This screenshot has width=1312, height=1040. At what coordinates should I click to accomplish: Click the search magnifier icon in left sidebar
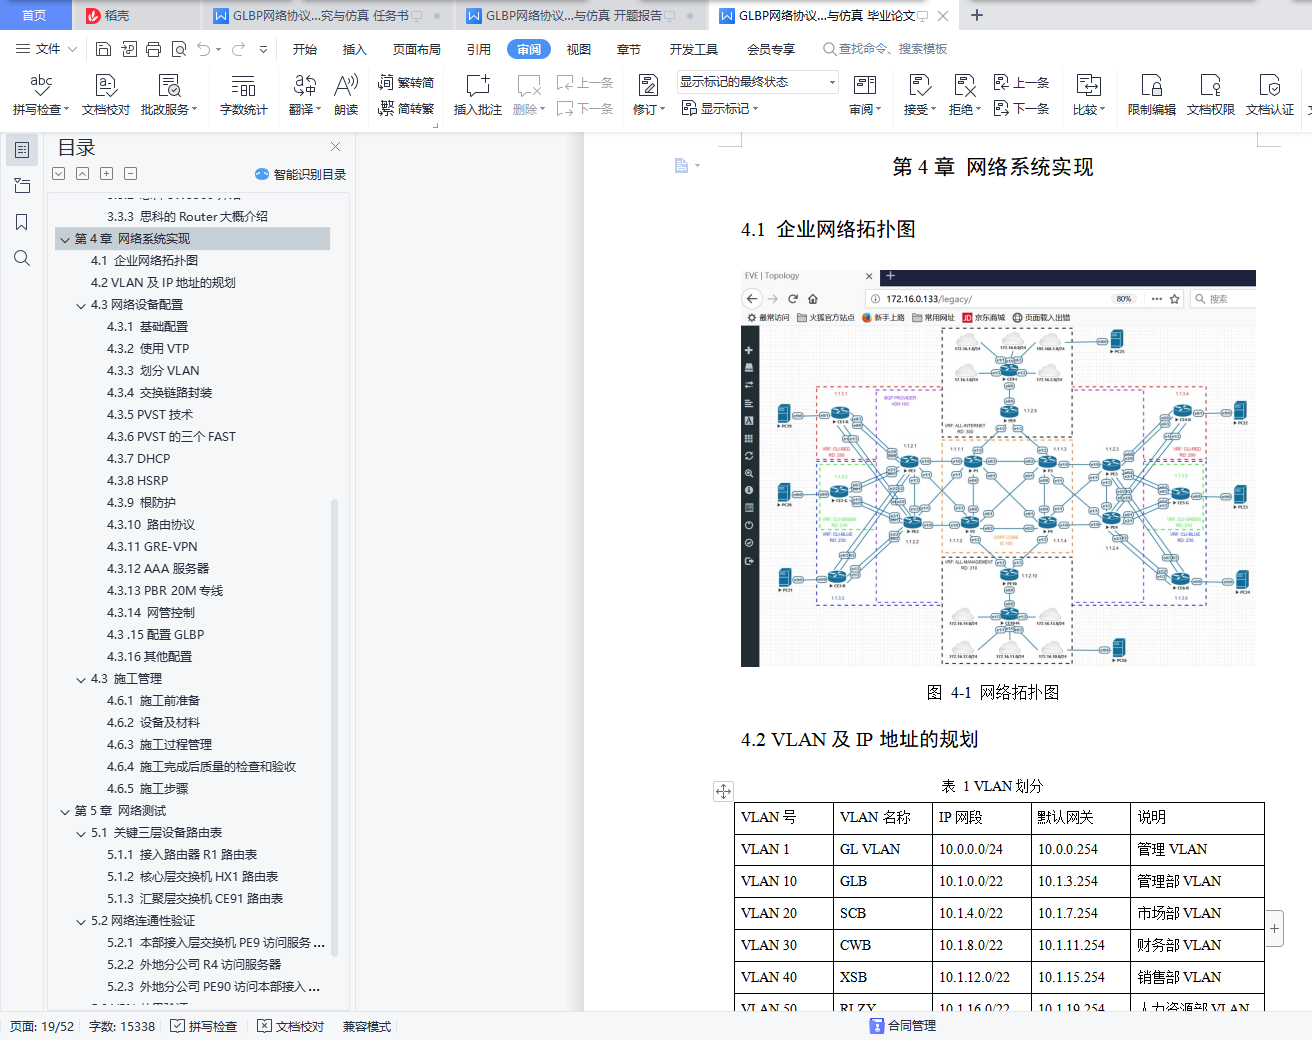(x=22, y=258)
